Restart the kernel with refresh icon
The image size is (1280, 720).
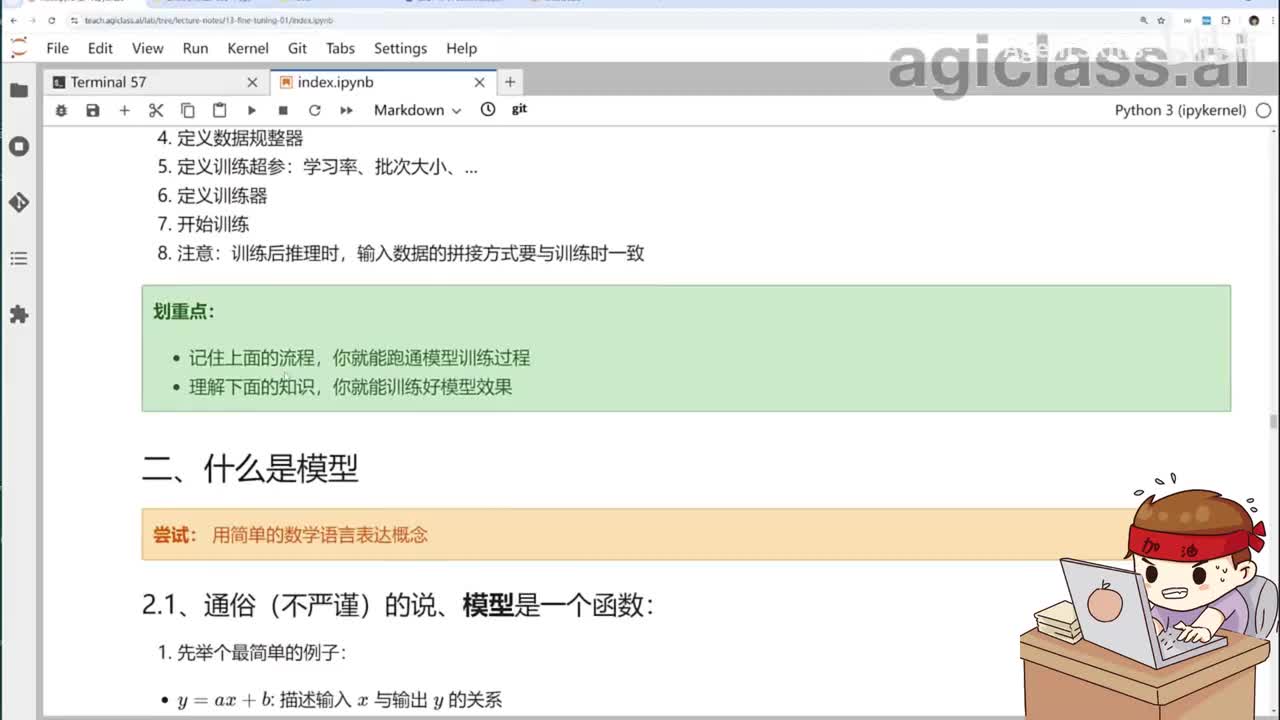point(314,110)
